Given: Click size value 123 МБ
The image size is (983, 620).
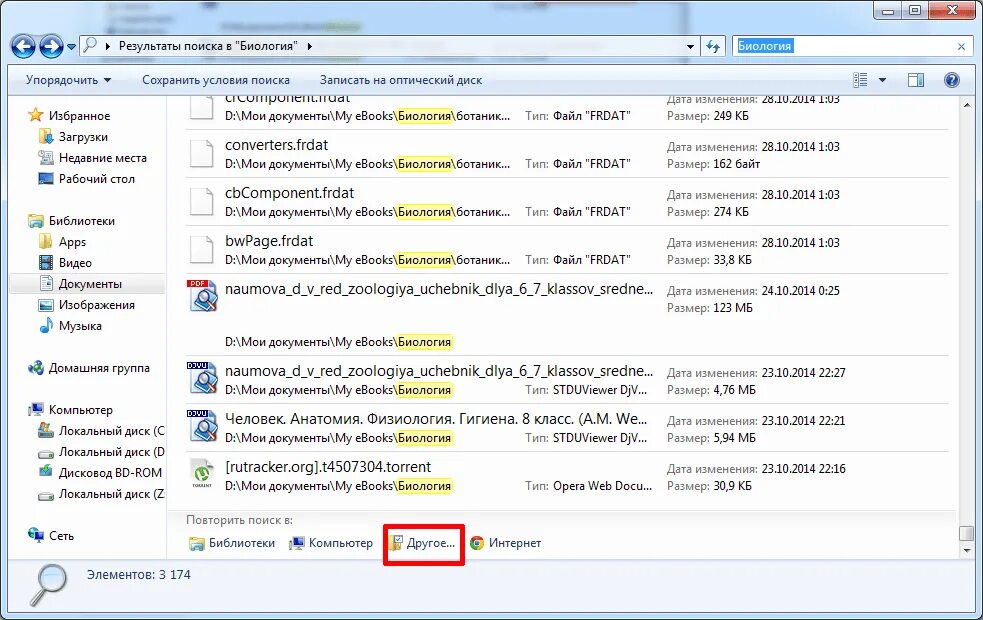Looking at the screenshot, I should (733, 308).
